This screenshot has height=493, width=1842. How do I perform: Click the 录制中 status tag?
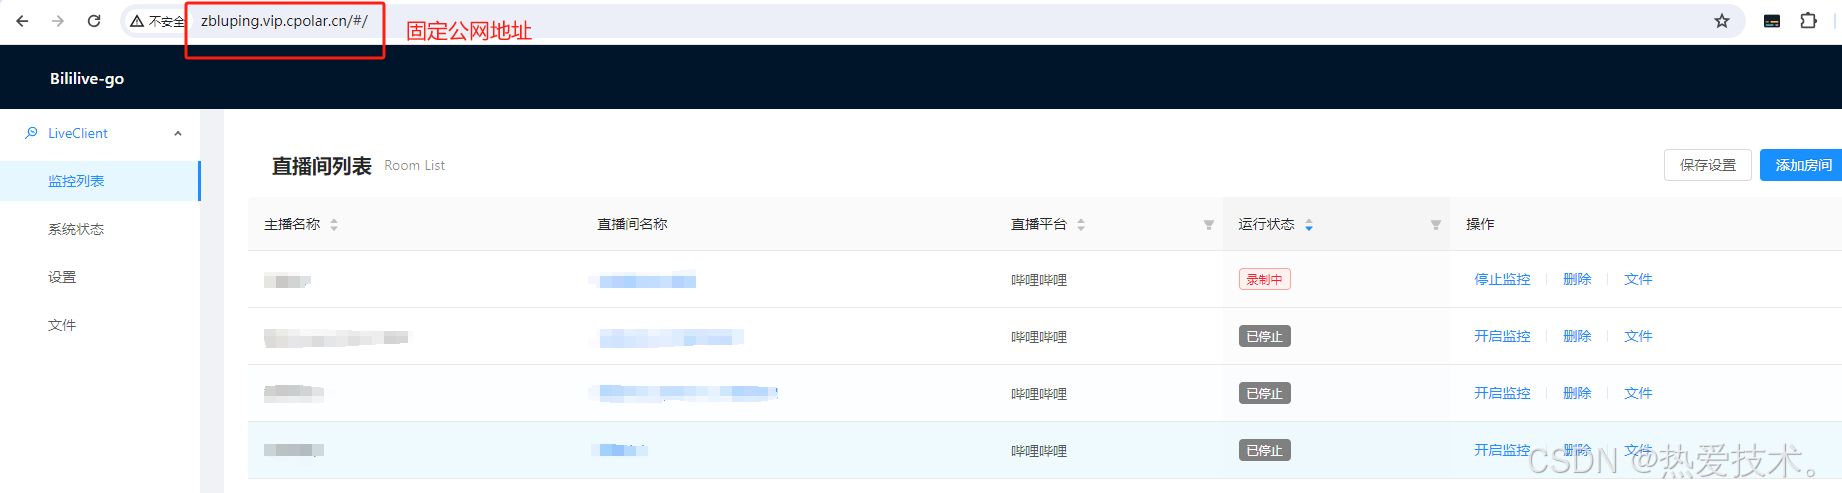(1264, 279)
